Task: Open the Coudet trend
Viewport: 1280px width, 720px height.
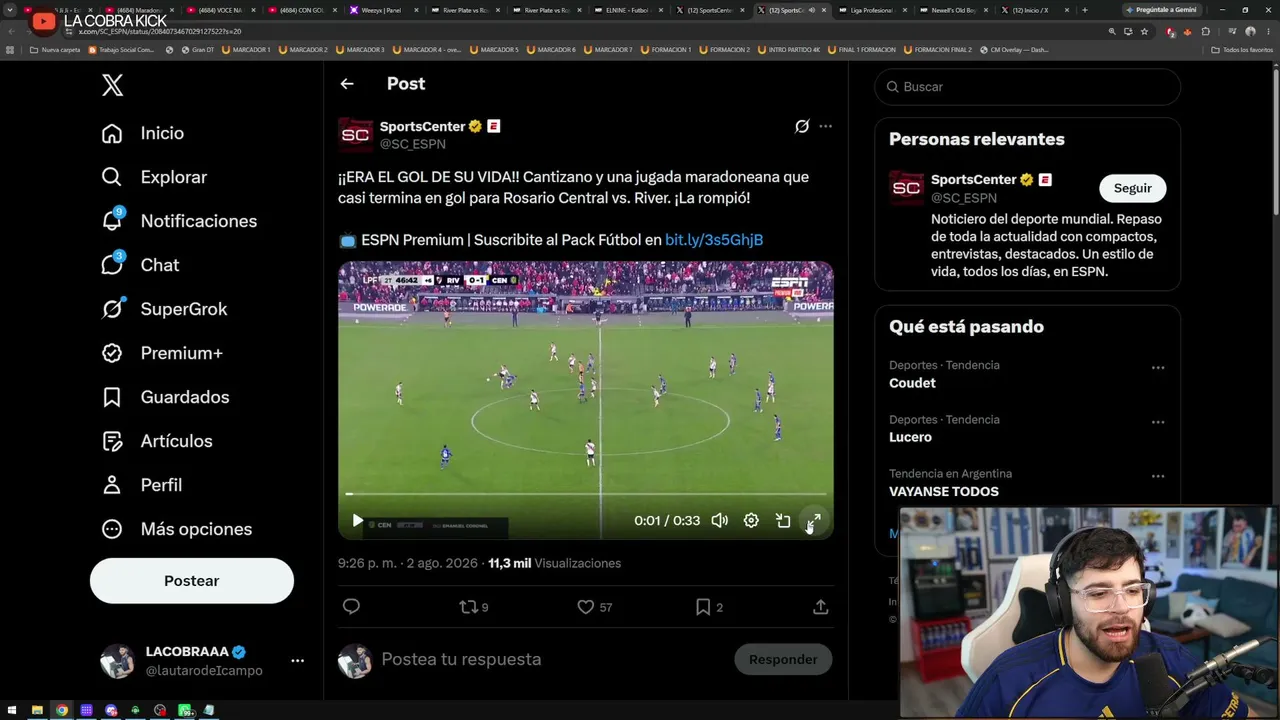Action: 912,383
